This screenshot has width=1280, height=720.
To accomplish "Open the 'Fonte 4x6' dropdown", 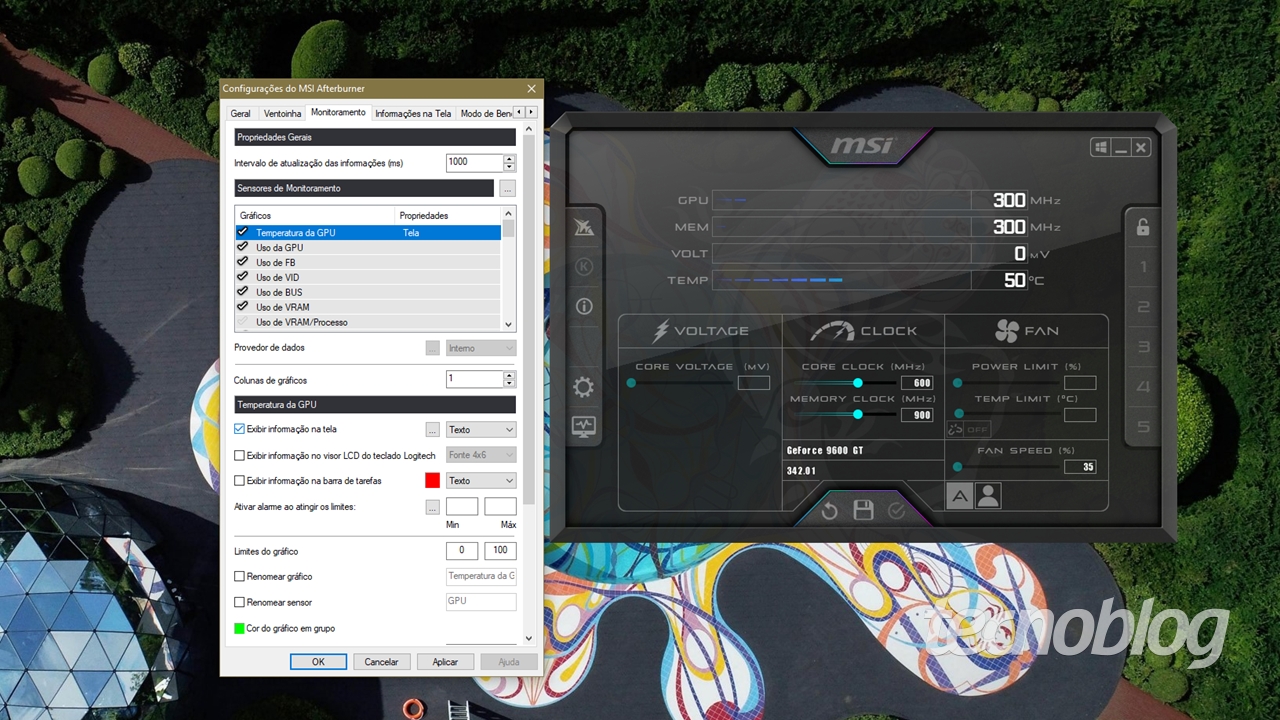I will click(481, 455).
